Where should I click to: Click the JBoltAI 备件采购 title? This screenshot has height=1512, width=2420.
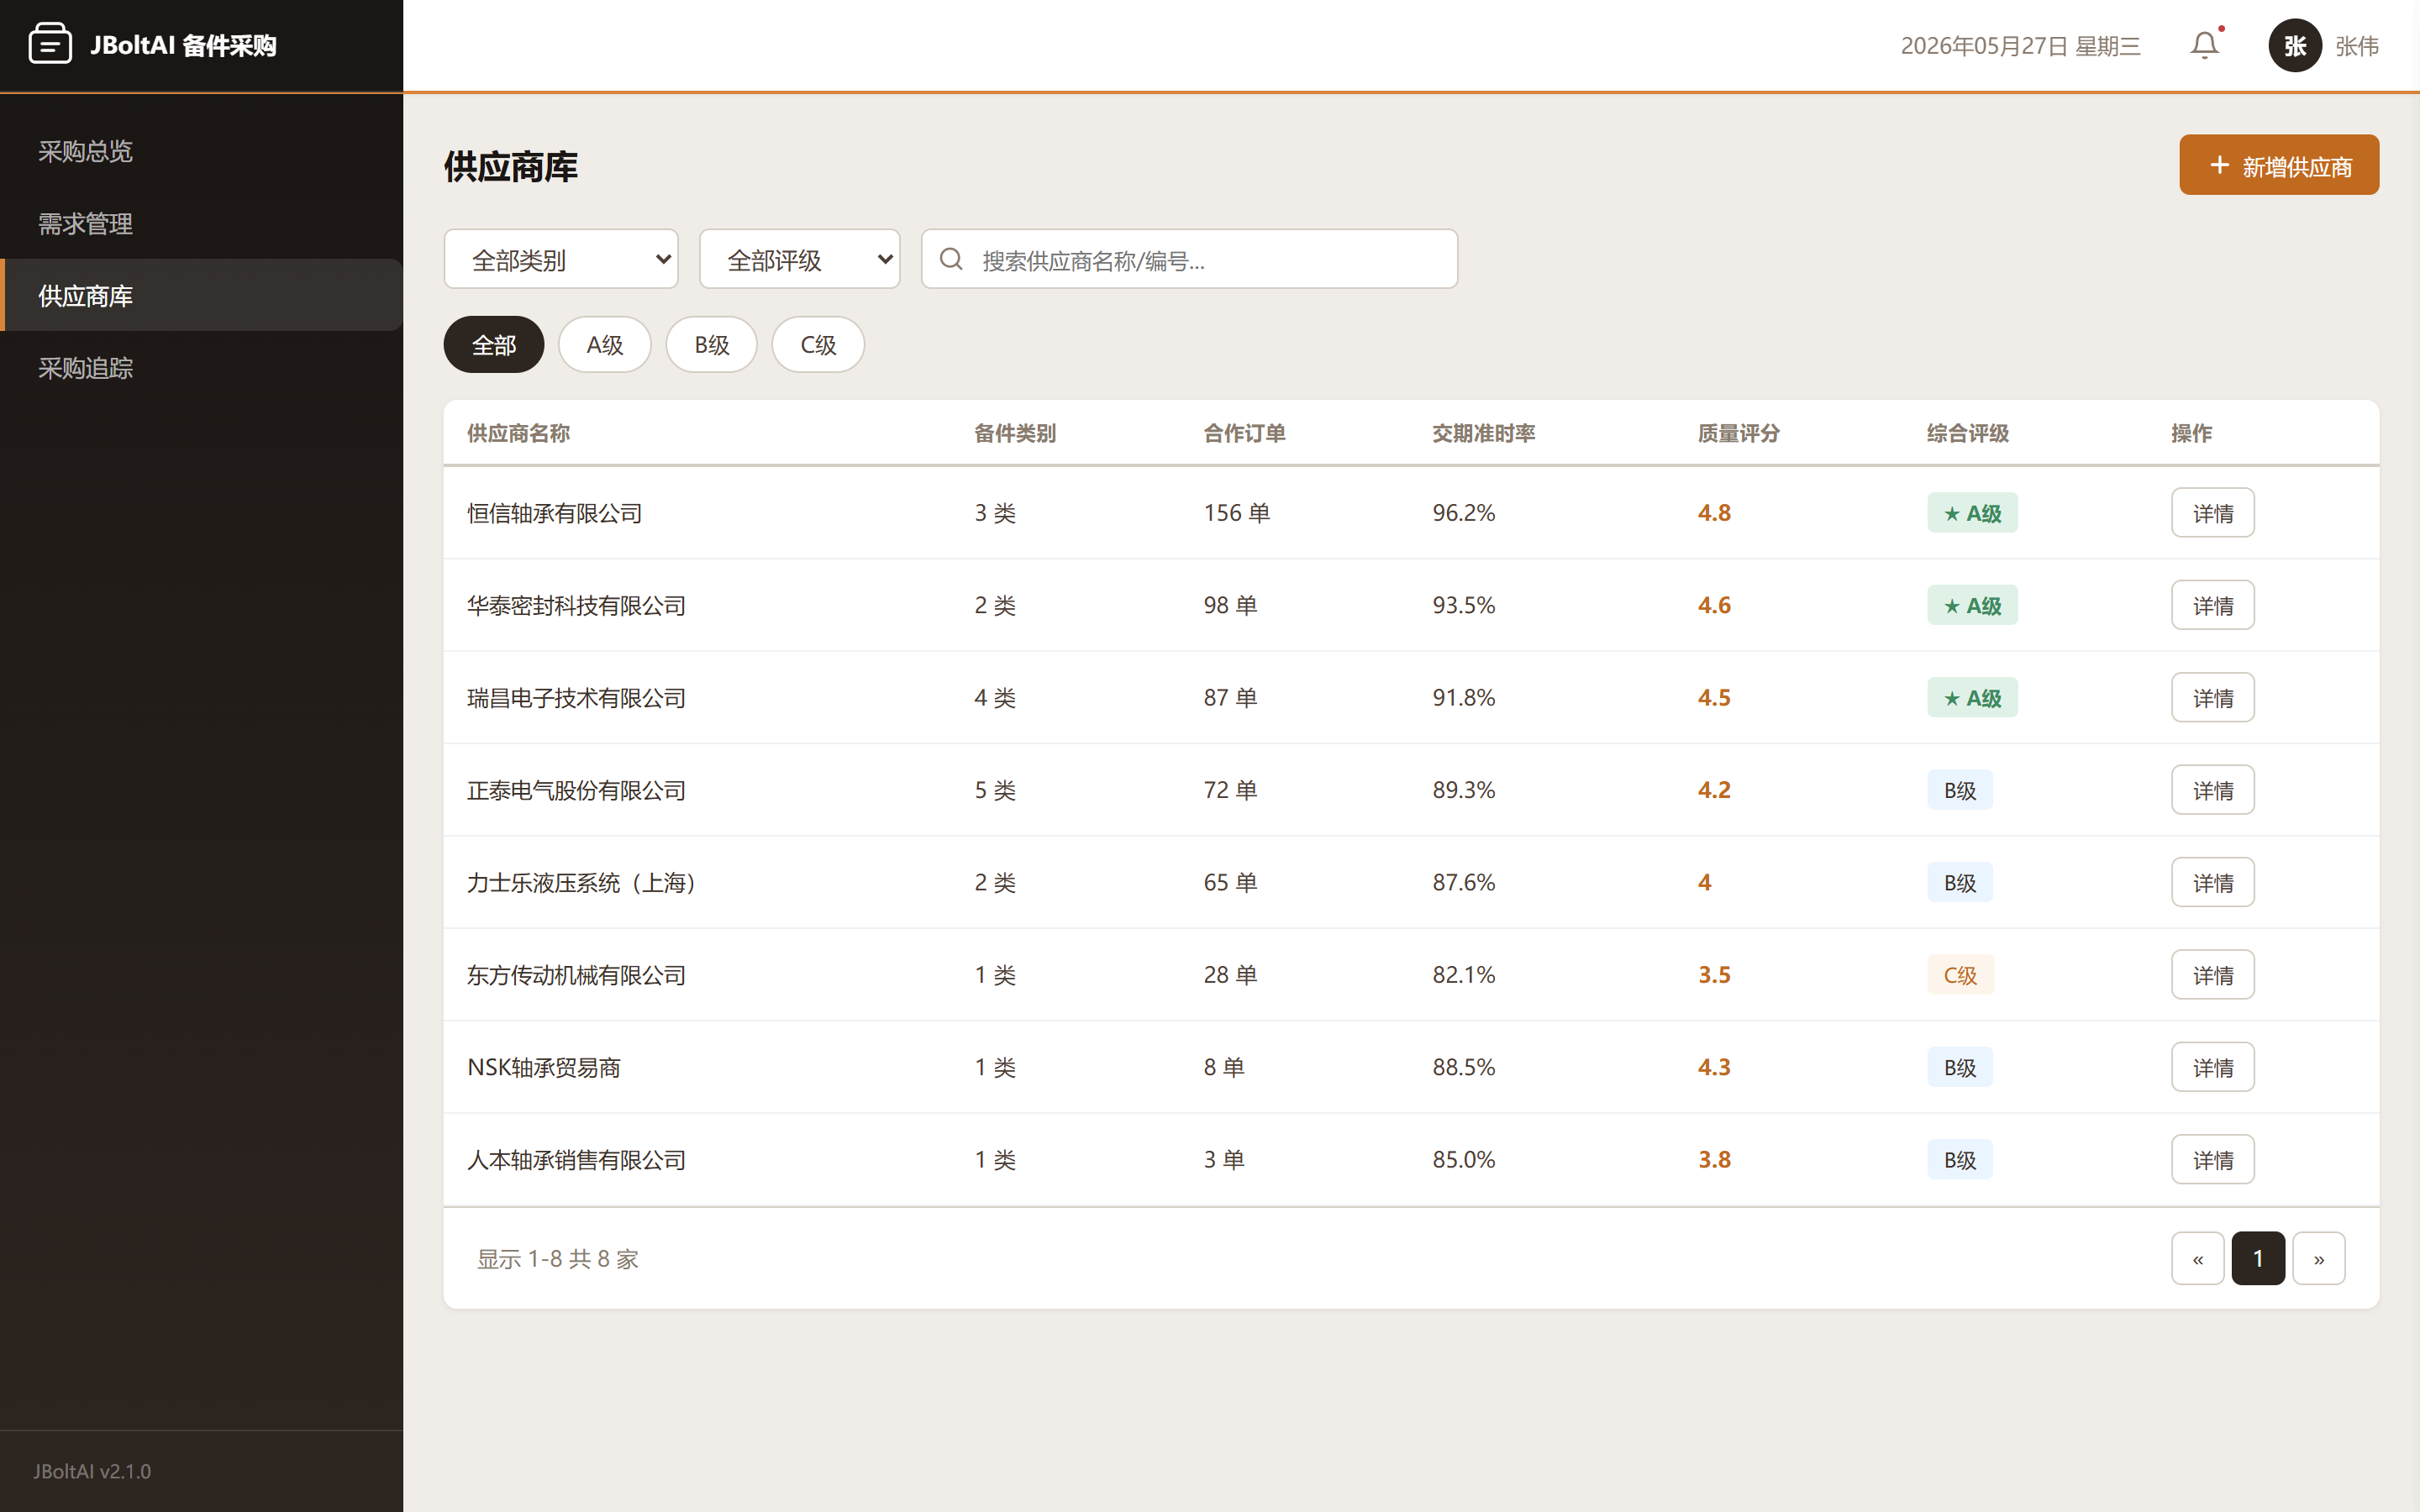tap(183, 45)
